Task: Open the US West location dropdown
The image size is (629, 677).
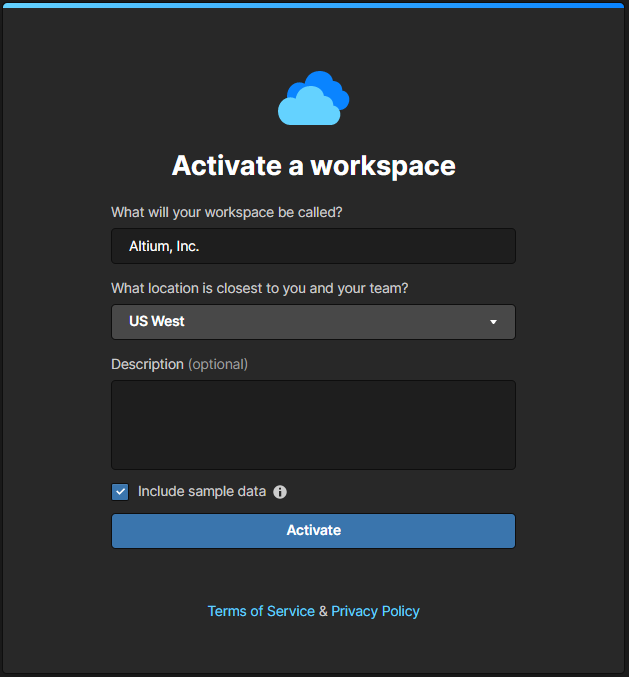Action: [x=313, y=322]
